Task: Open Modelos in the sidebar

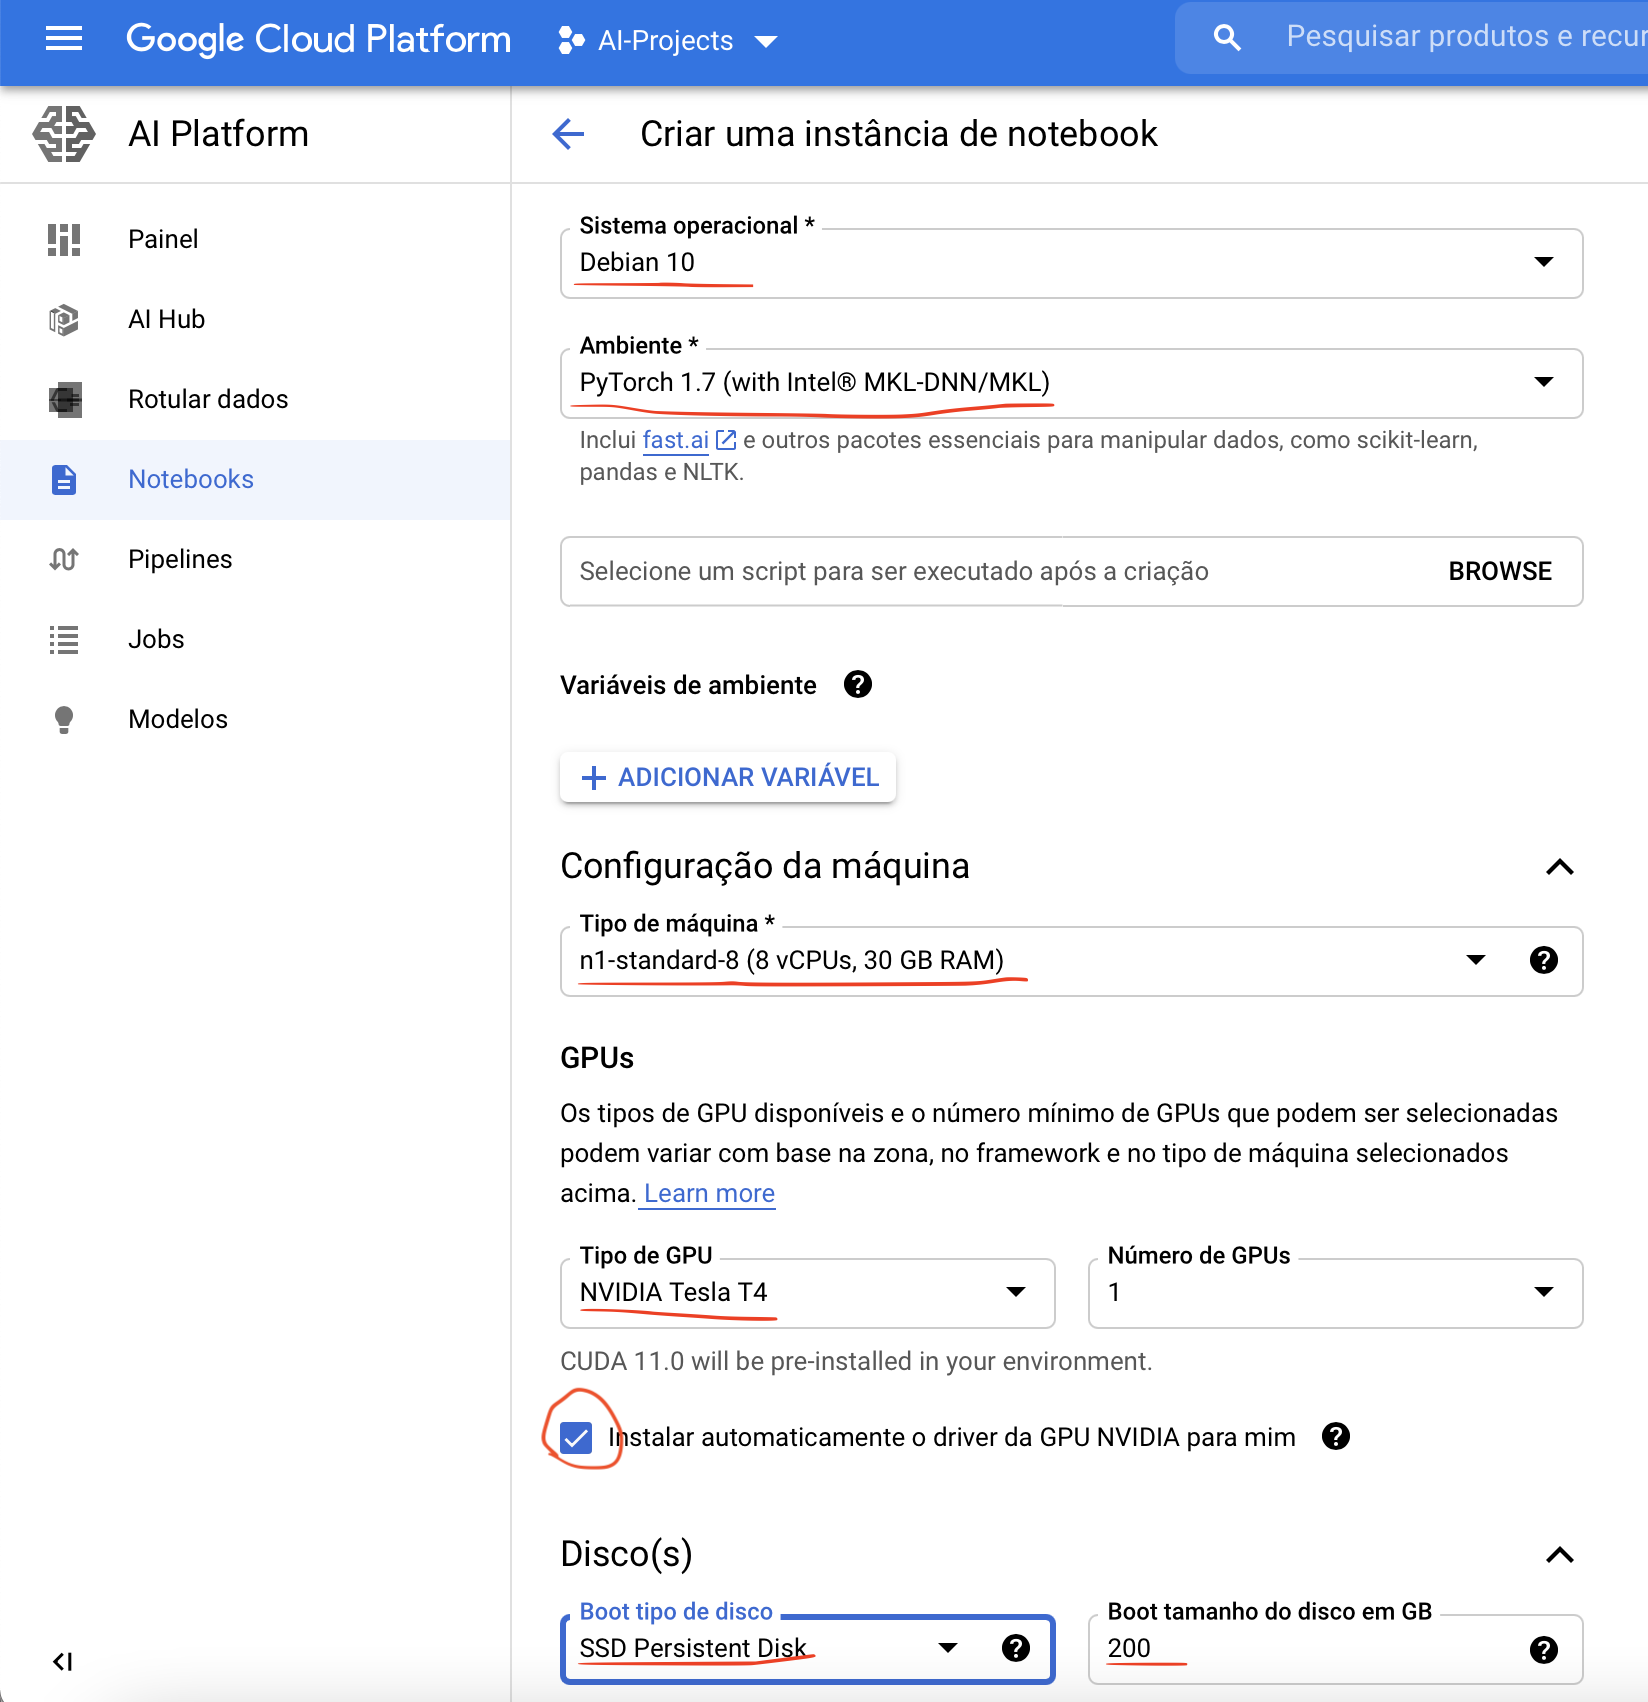Action: 255,720
